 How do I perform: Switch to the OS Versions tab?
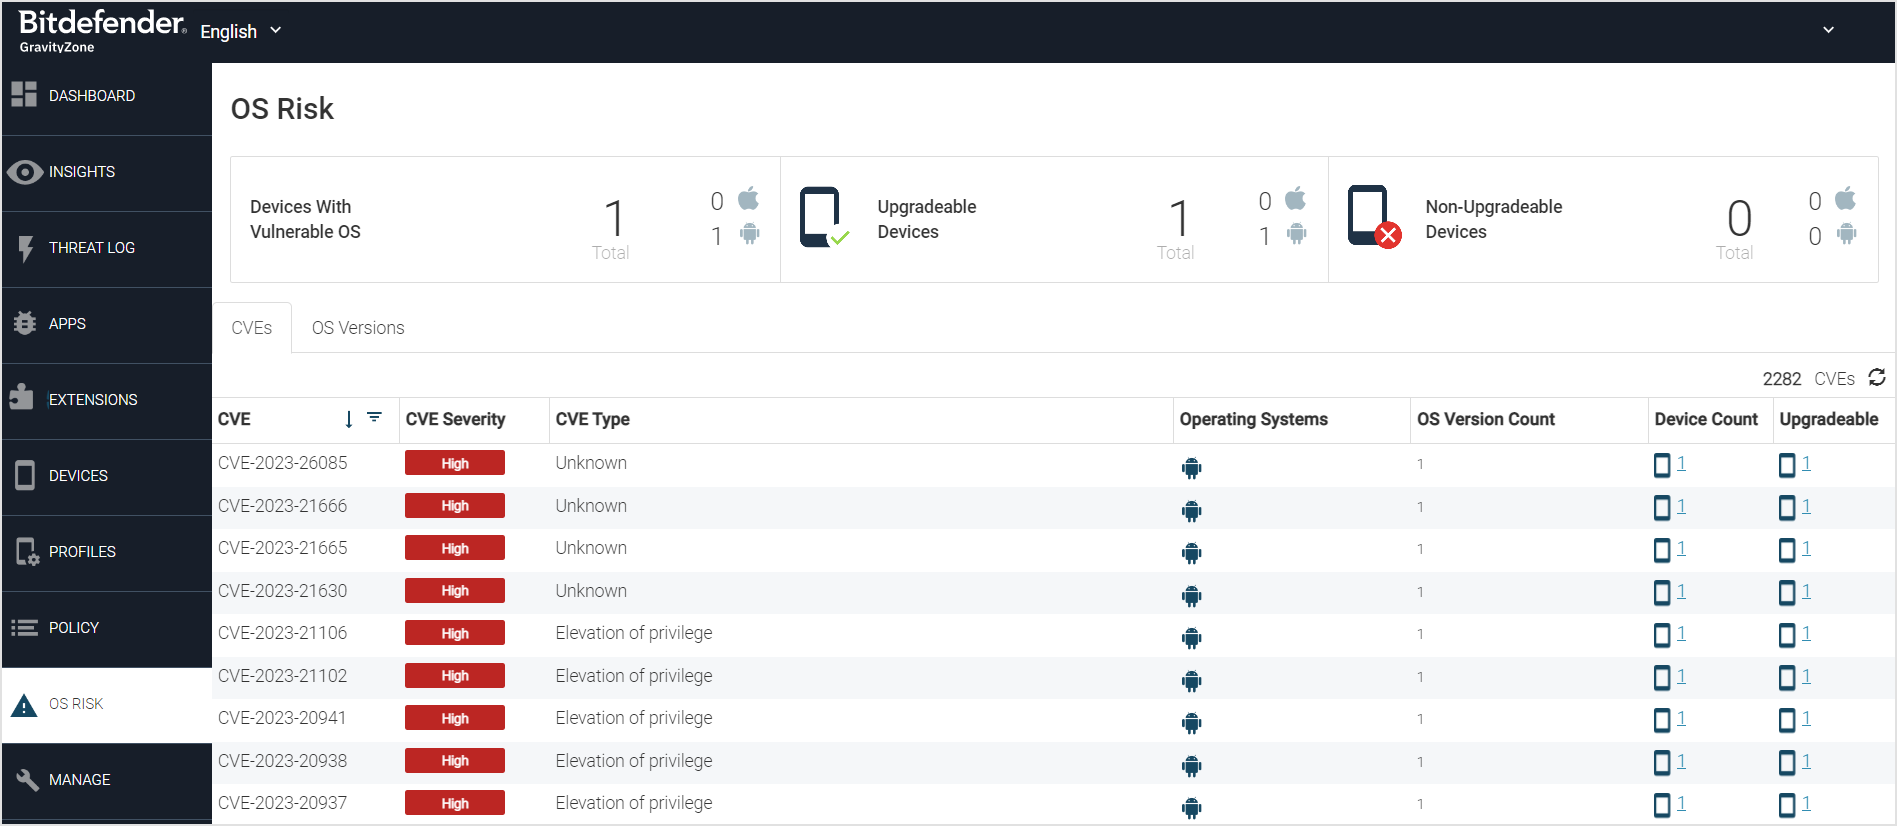(x=358, y=328)
